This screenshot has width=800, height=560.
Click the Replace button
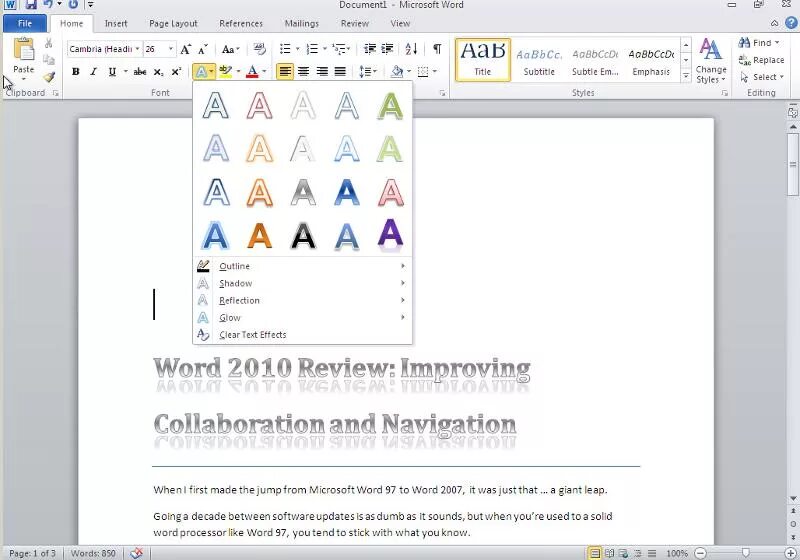tap(761, 60)
